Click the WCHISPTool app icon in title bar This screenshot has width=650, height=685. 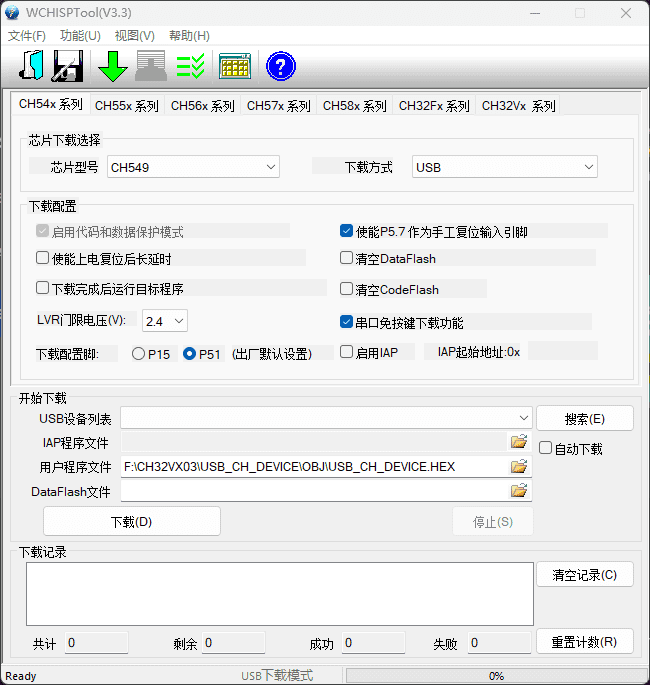coord(12,13)
